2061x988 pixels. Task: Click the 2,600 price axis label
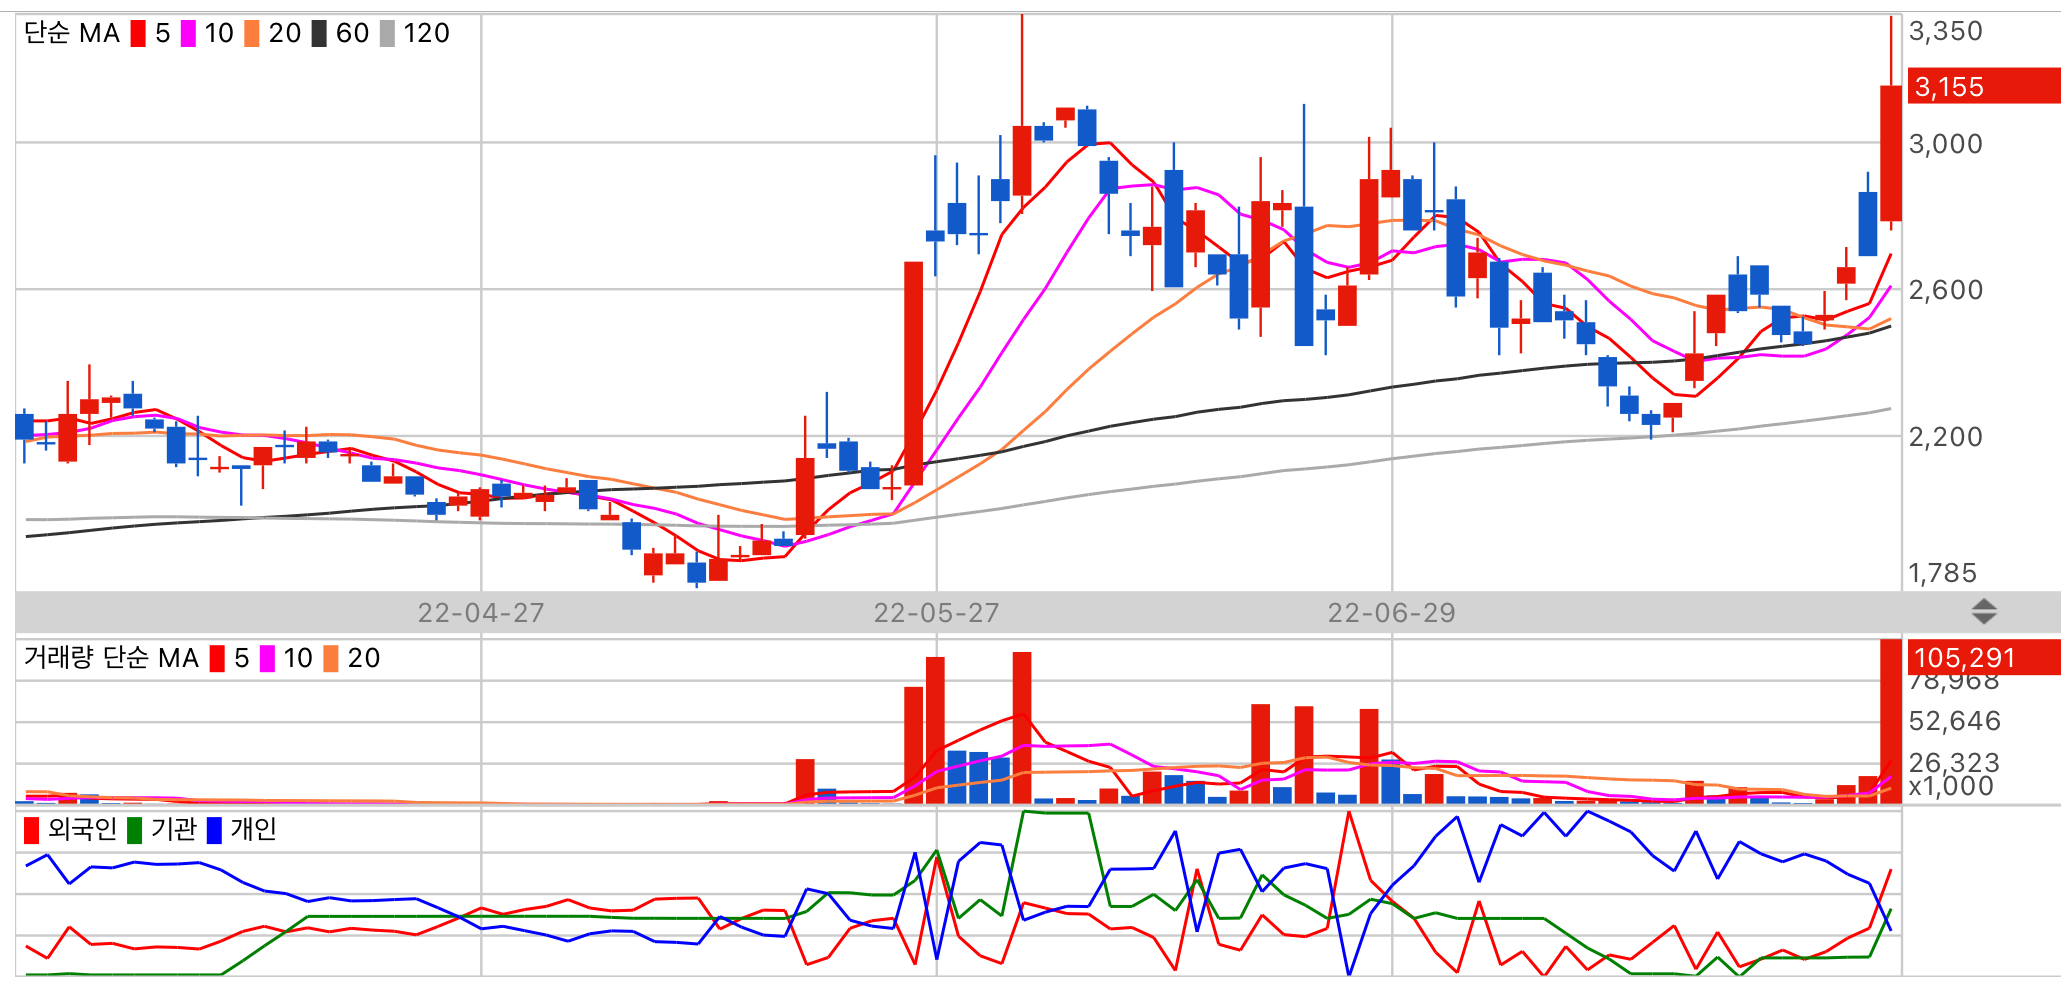(1946, 290)
